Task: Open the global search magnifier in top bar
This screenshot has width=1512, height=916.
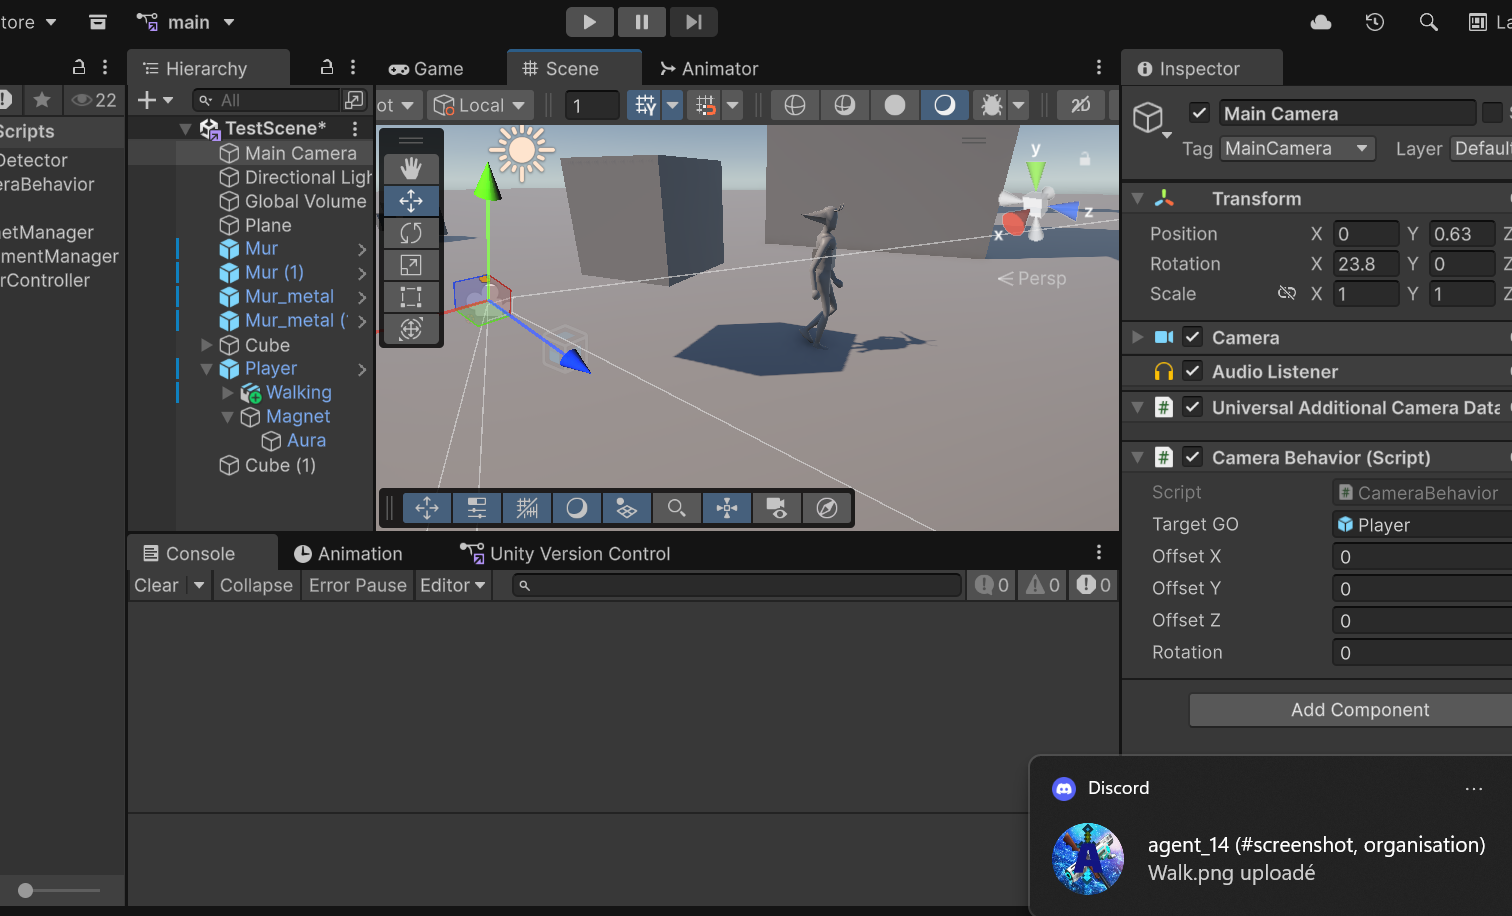Action: pyautogui.click(x=1429, y=22)
